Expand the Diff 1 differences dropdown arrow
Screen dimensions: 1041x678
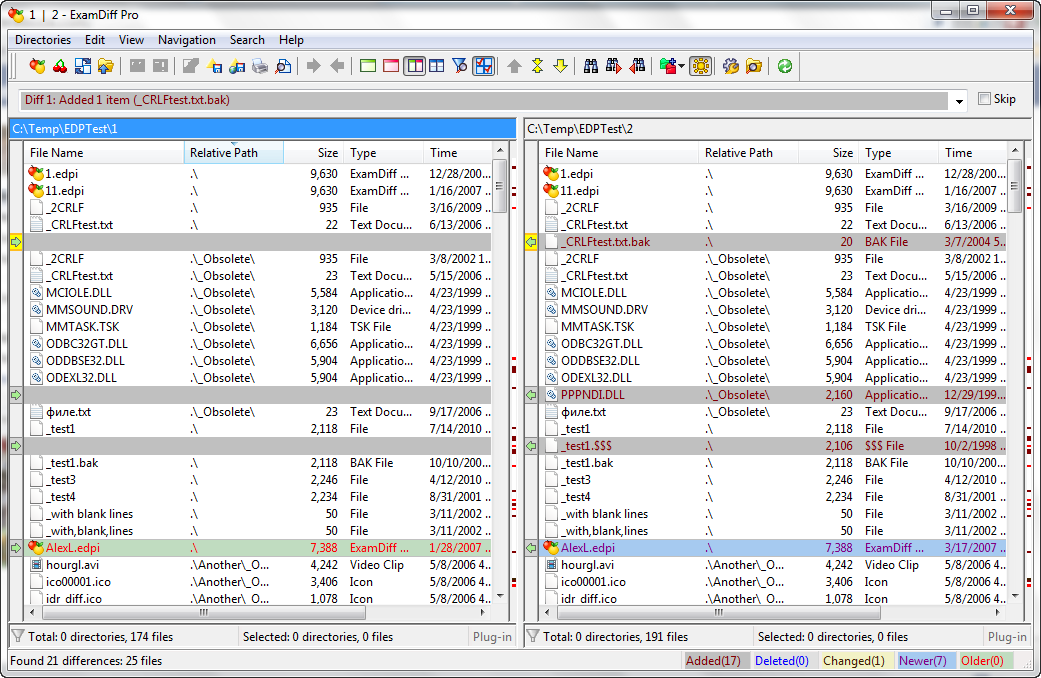(959, 101)
